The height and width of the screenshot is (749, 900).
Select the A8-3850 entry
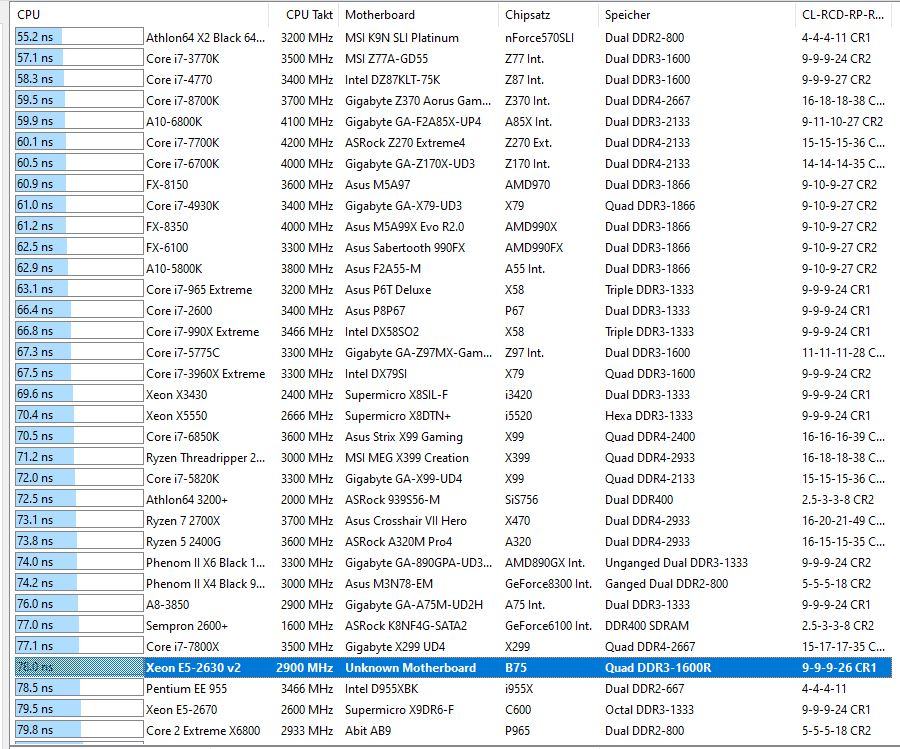pyautogui.click(x=168, y=605)
